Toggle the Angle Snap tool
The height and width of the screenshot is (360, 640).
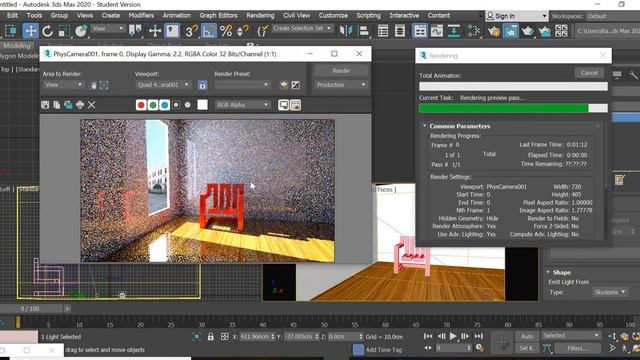tap(209, 31)
